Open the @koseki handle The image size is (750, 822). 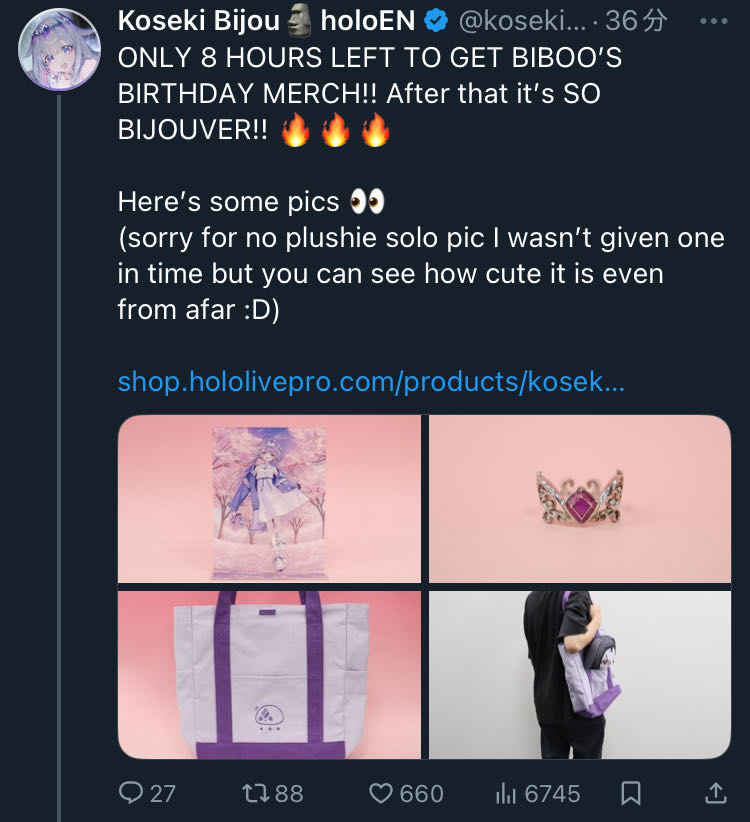523,21
